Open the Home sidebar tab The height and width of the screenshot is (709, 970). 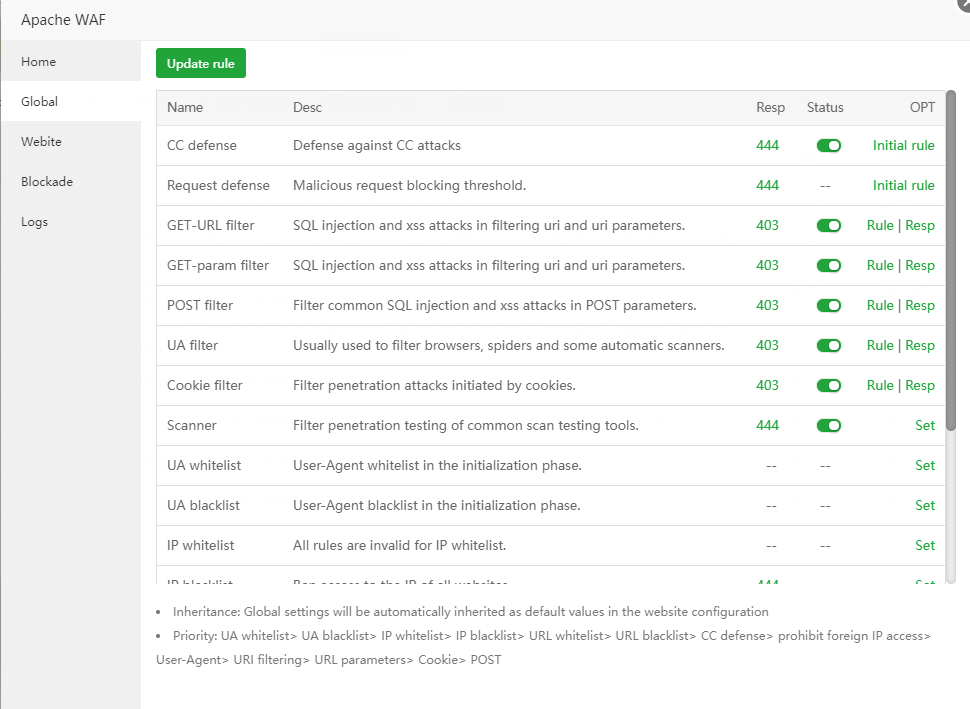39,62
